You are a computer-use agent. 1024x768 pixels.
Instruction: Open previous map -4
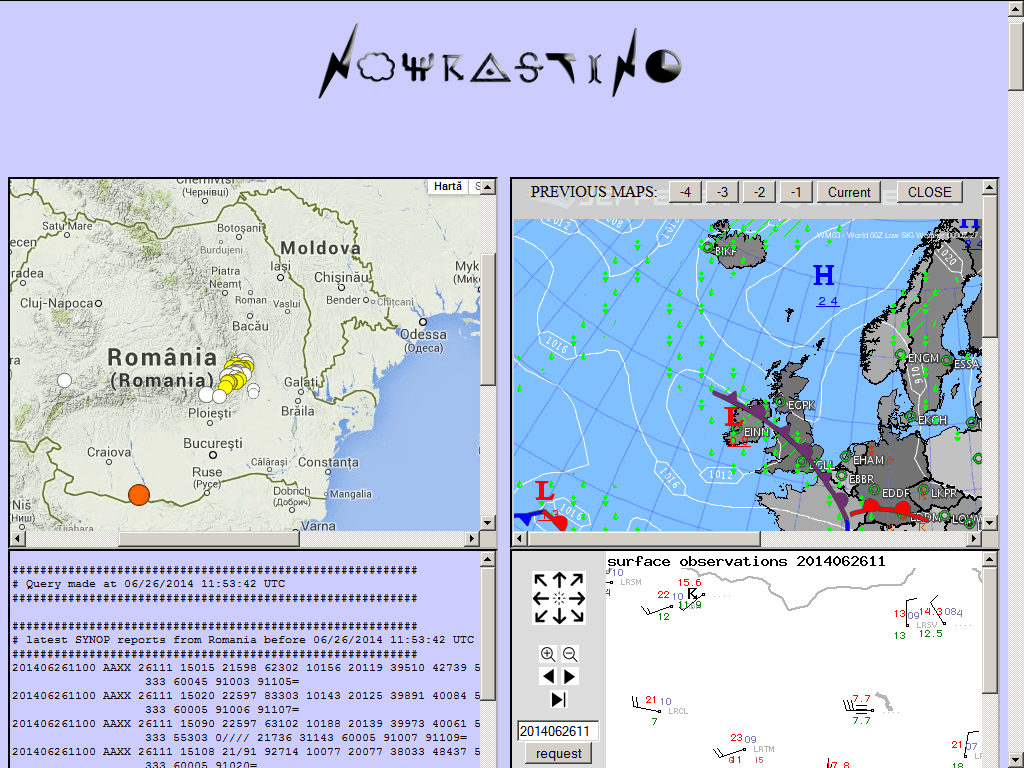coord(685,192)
